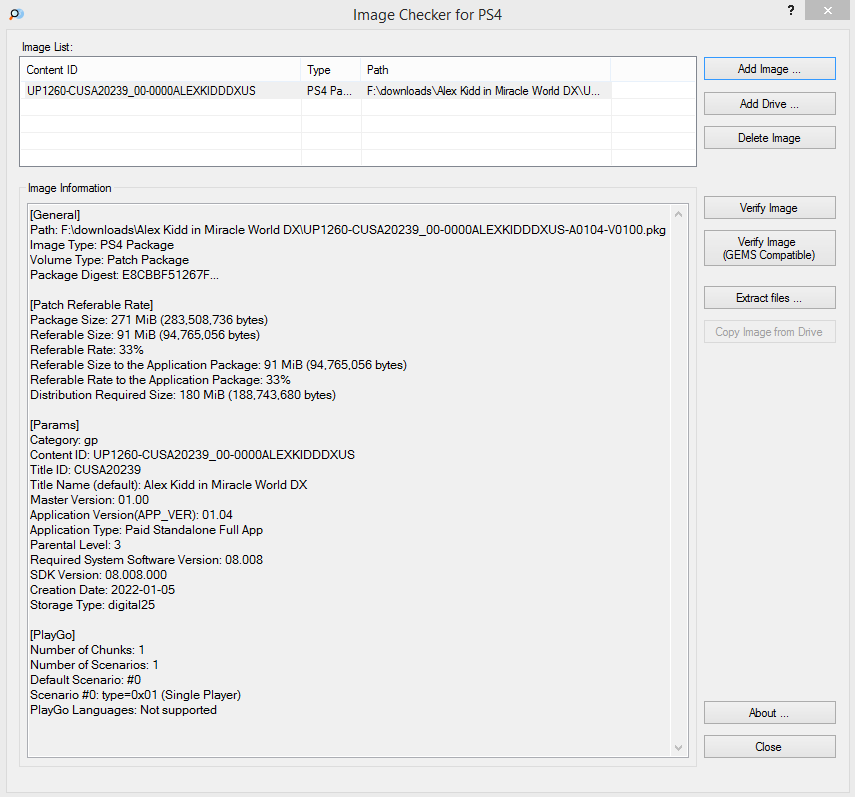Sort by Path column header
Screen dimensions: 855x797
[x=485, y=70]
